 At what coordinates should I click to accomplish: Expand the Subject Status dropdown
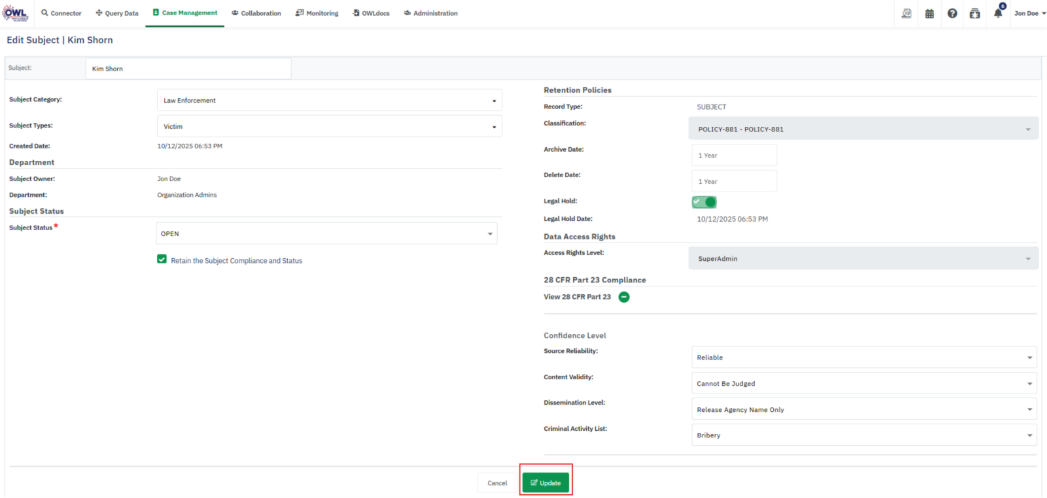(327, 233)
